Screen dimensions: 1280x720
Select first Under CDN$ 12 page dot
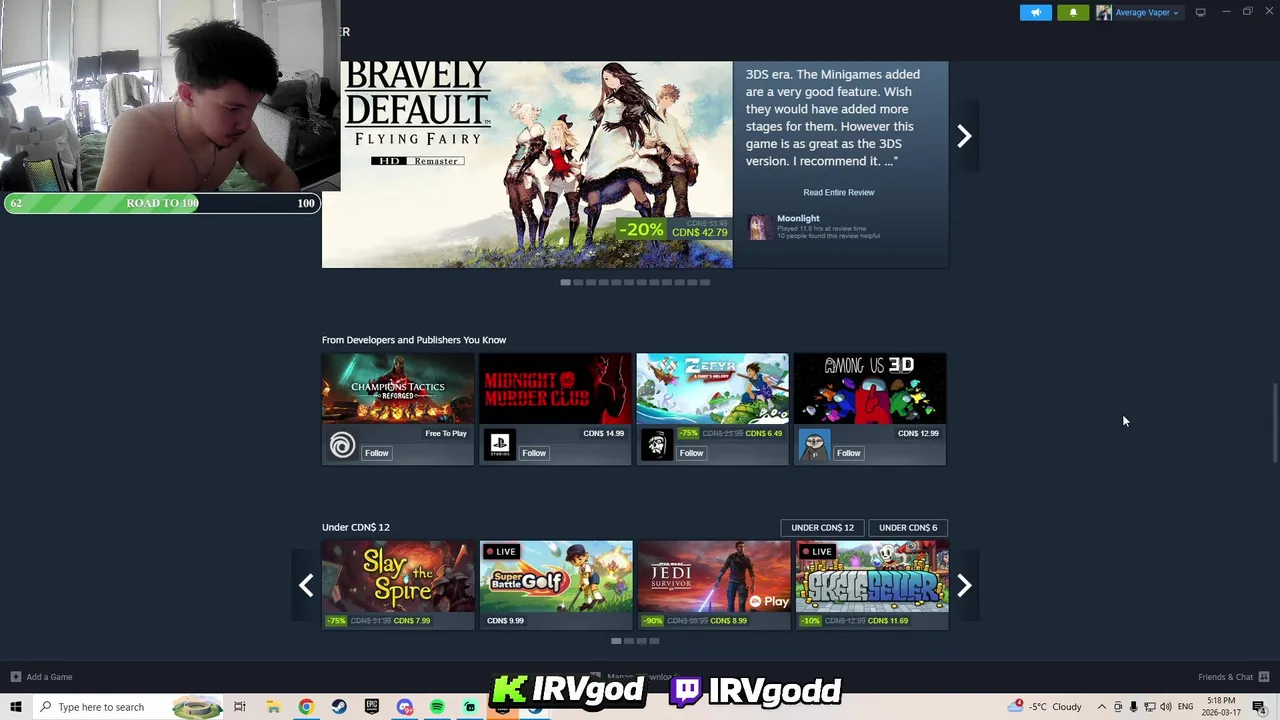click(x=616, y=641)
